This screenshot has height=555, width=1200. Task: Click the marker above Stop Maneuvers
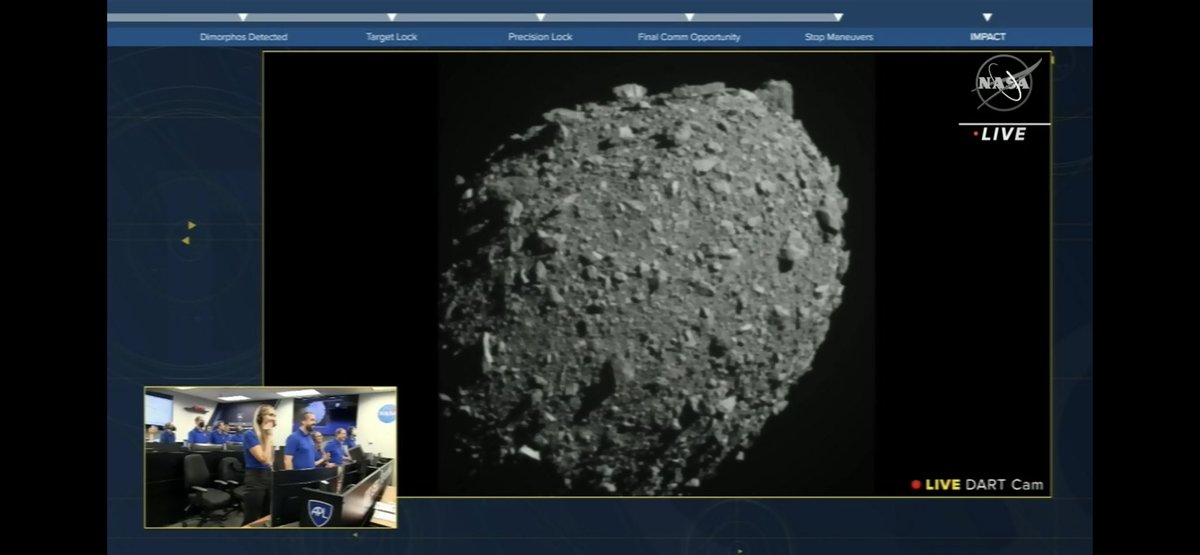pos(838,17)
